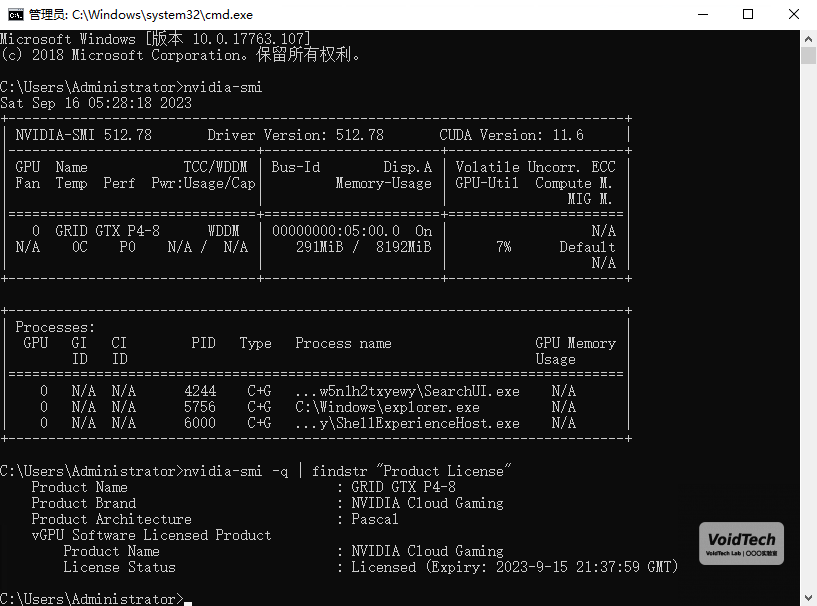Click GRID GTX P4-8 in GPU table

[107, 231]
